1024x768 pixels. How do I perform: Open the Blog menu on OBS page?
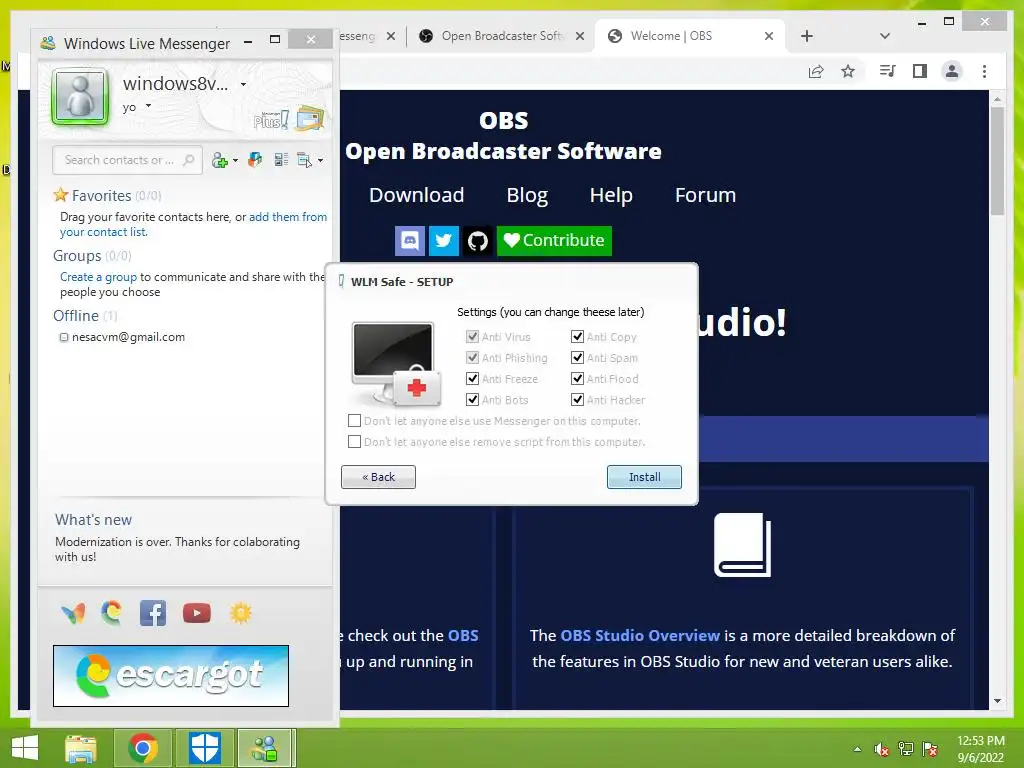tap(527, 195)
